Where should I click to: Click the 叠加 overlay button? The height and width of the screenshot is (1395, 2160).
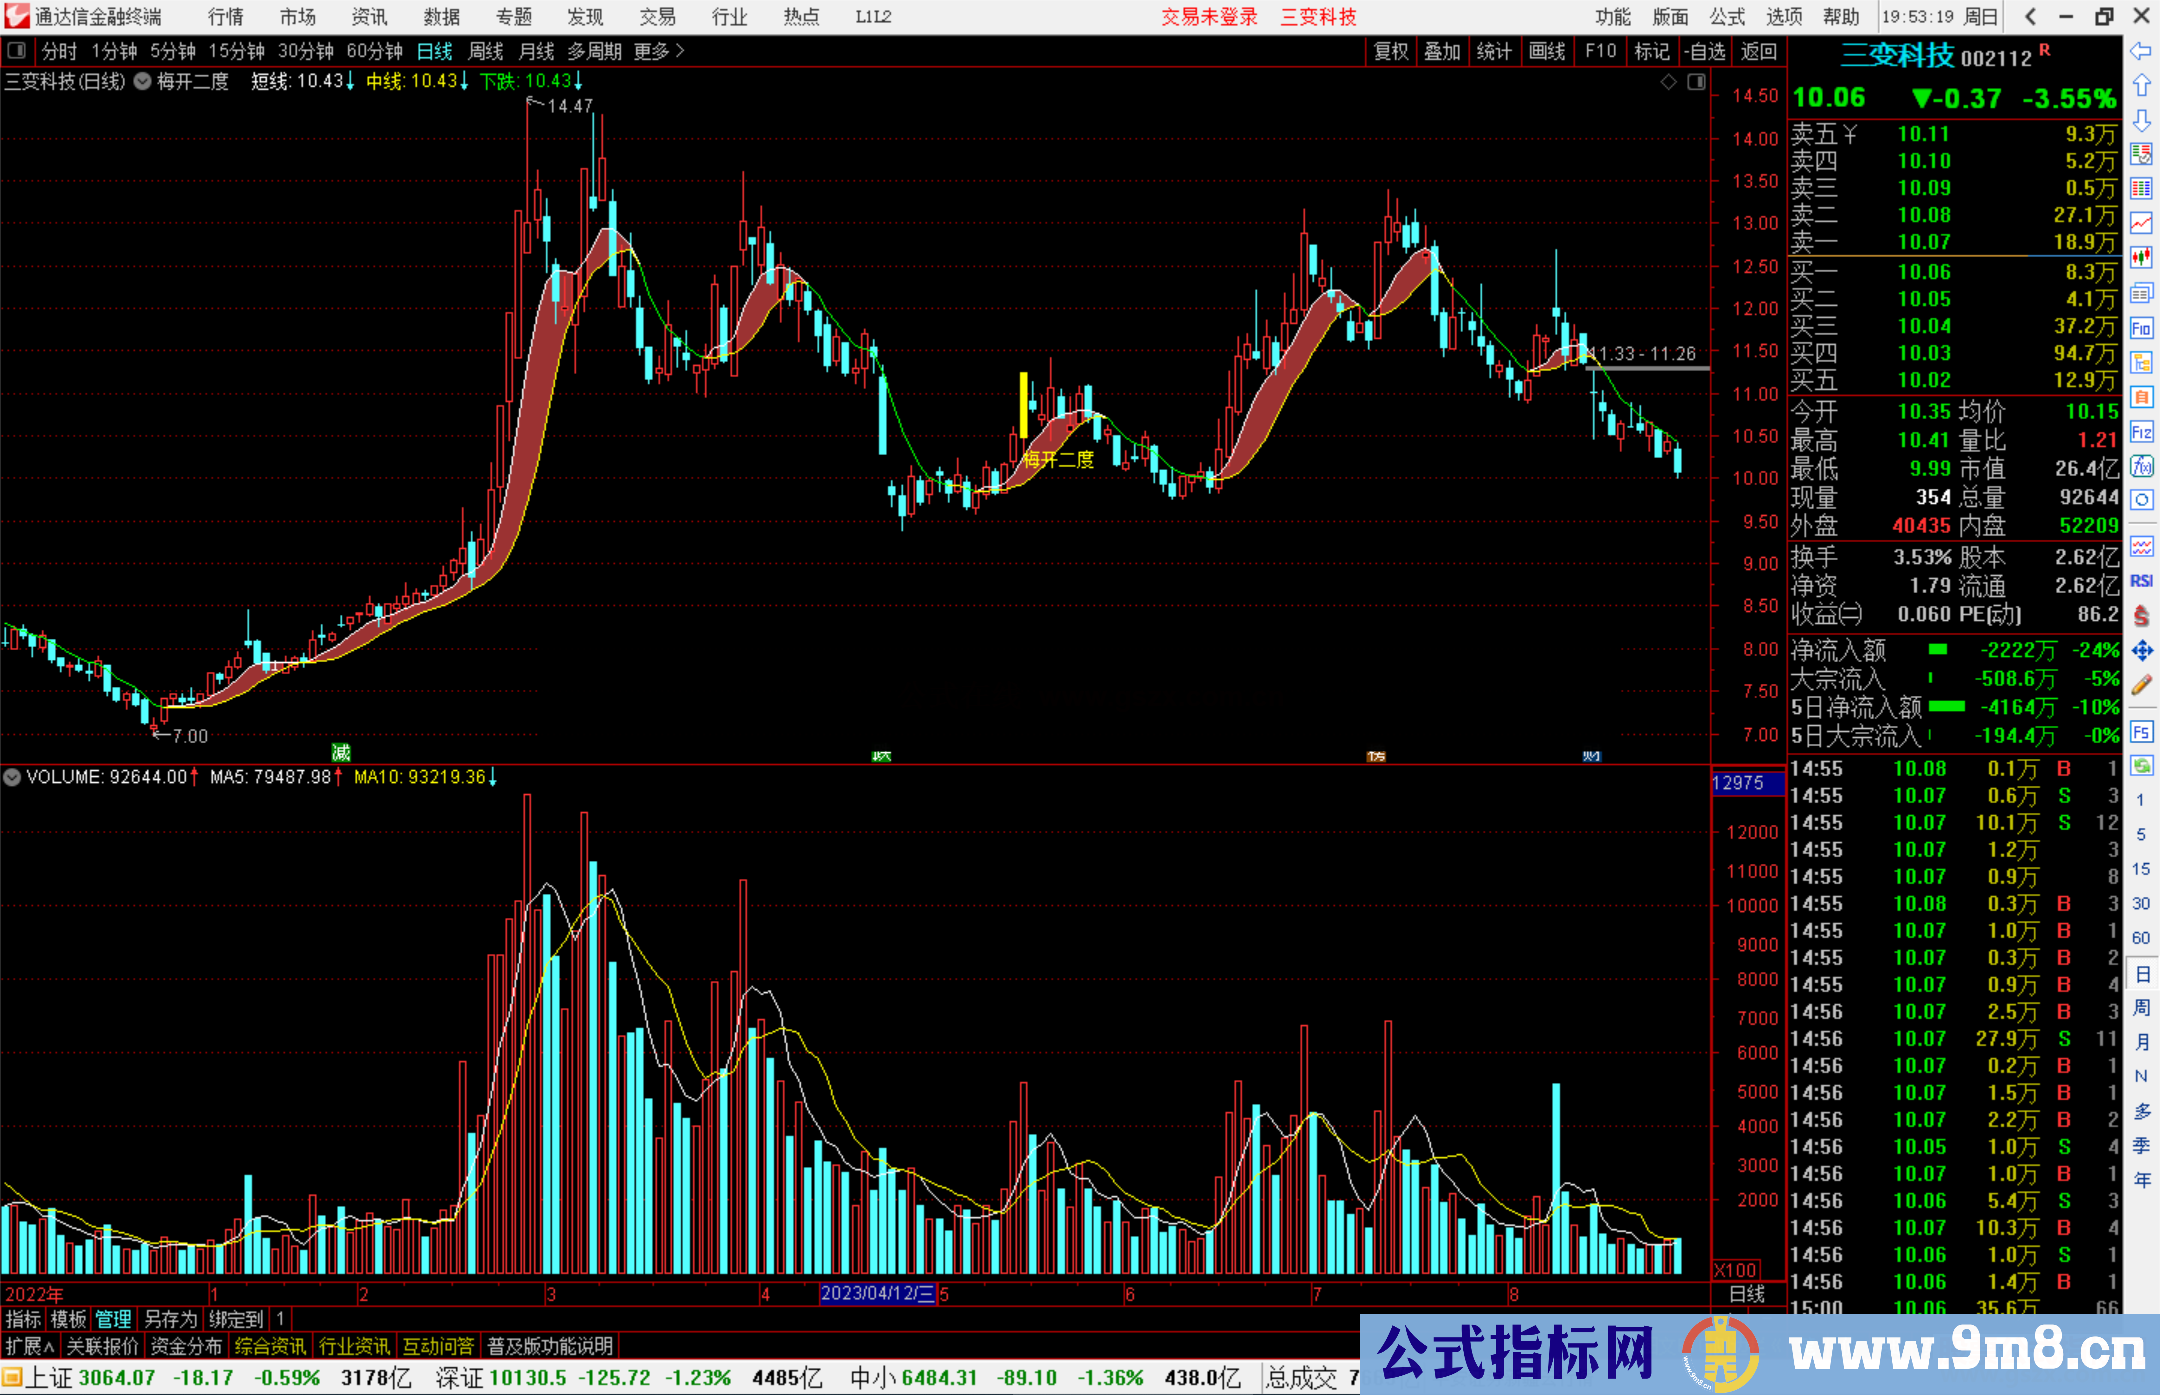(x=1442, y=51)
